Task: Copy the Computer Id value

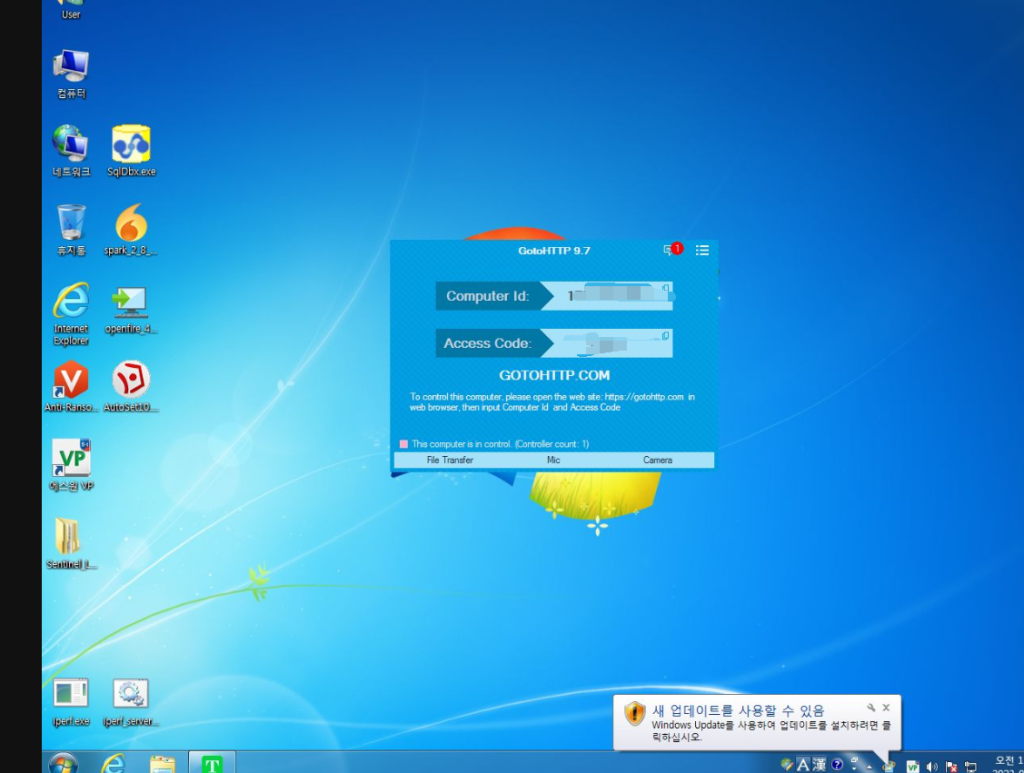Action: point(665,288)
